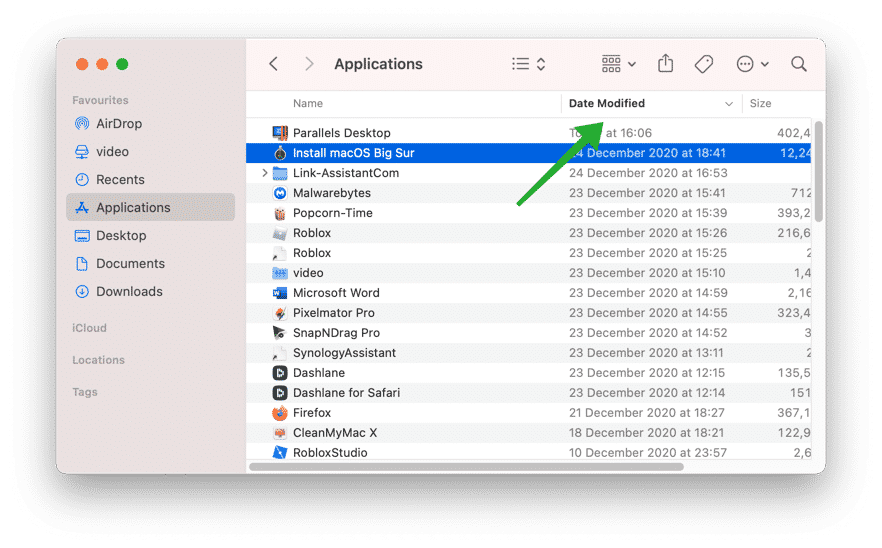
Task: Click the green zoom window button
Action: [x=122, y=64]
